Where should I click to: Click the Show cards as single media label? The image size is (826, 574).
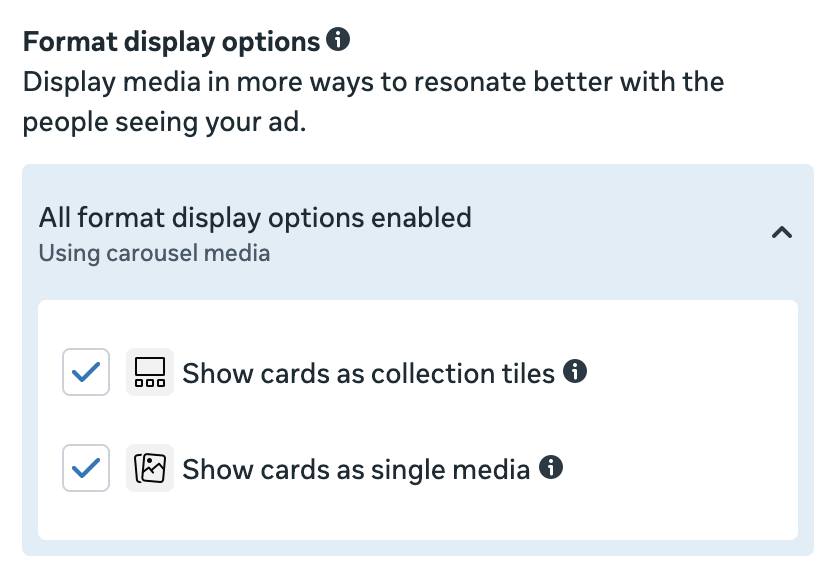[x=356, y=469]
